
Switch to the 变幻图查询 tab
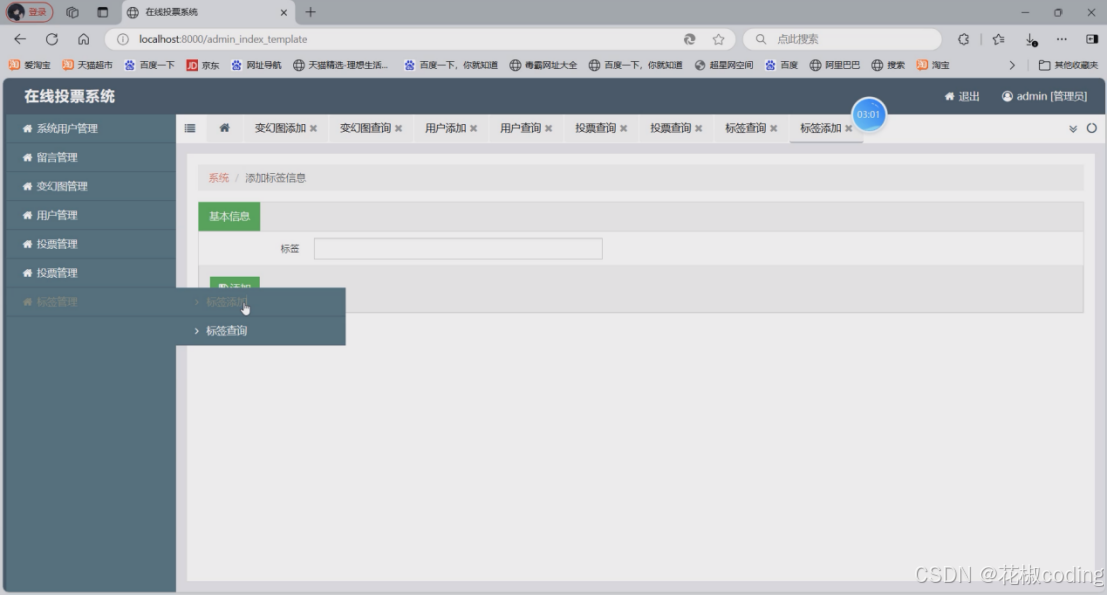coord(365,128)
